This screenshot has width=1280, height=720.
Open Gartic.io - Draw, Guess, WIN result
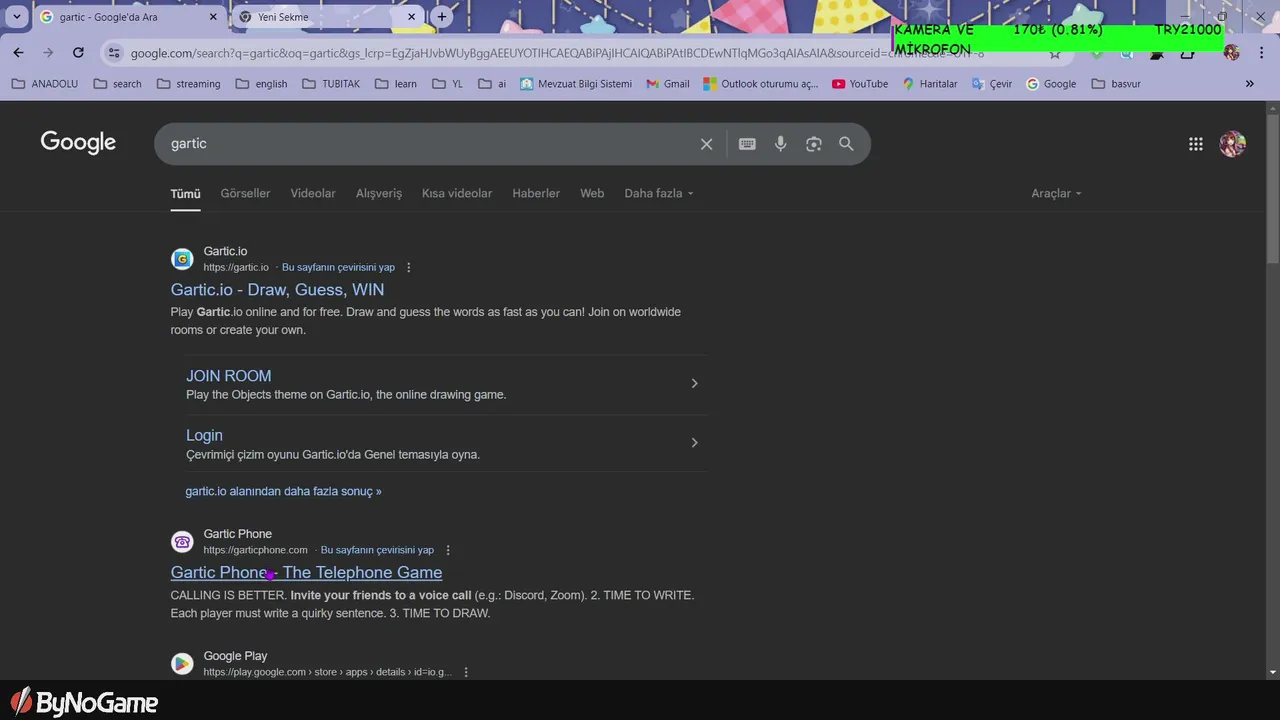[x=277, y=290]
